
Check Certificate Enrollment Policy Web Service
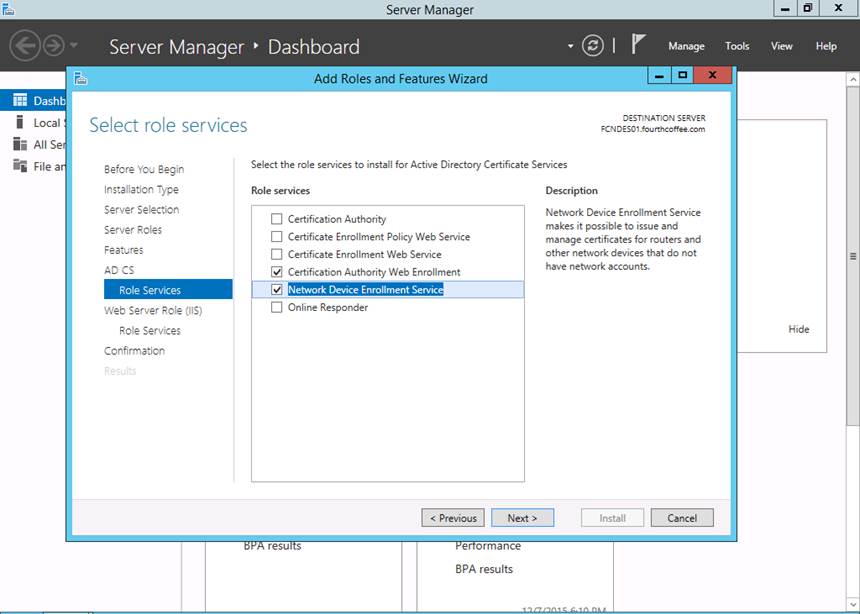point(277,237)
